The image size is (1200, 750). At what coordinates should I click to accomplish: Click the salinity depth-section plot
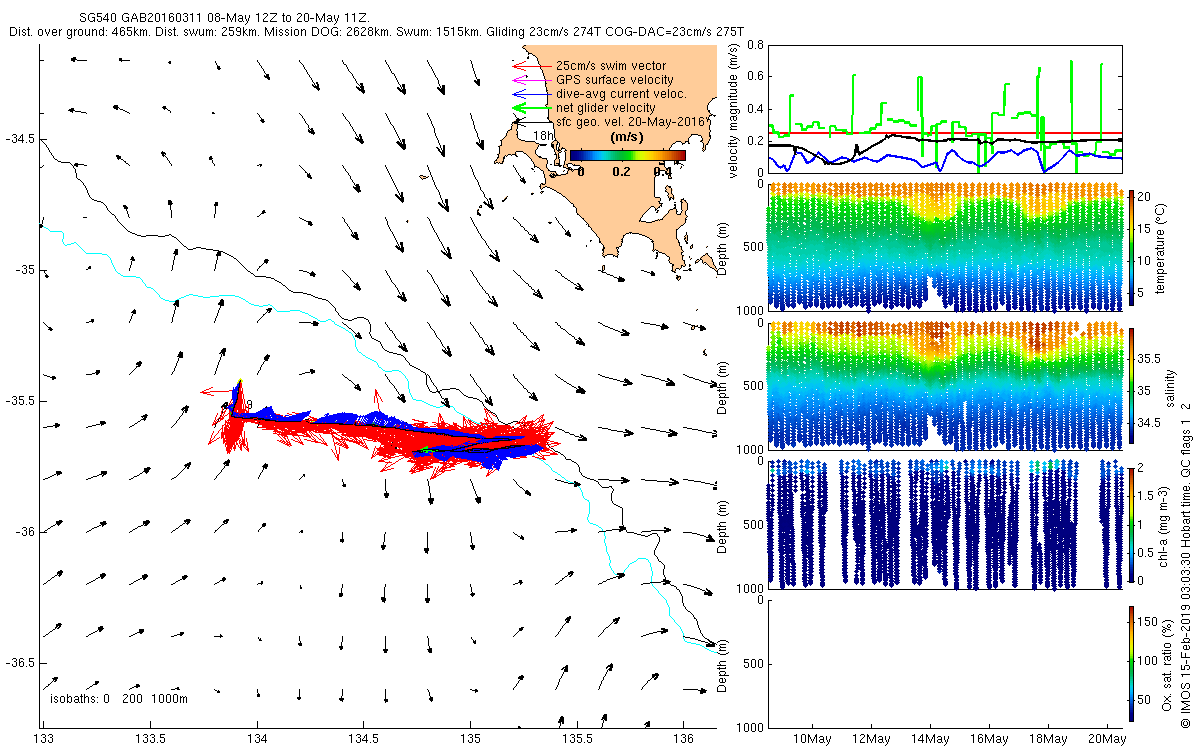pos(945,386)
